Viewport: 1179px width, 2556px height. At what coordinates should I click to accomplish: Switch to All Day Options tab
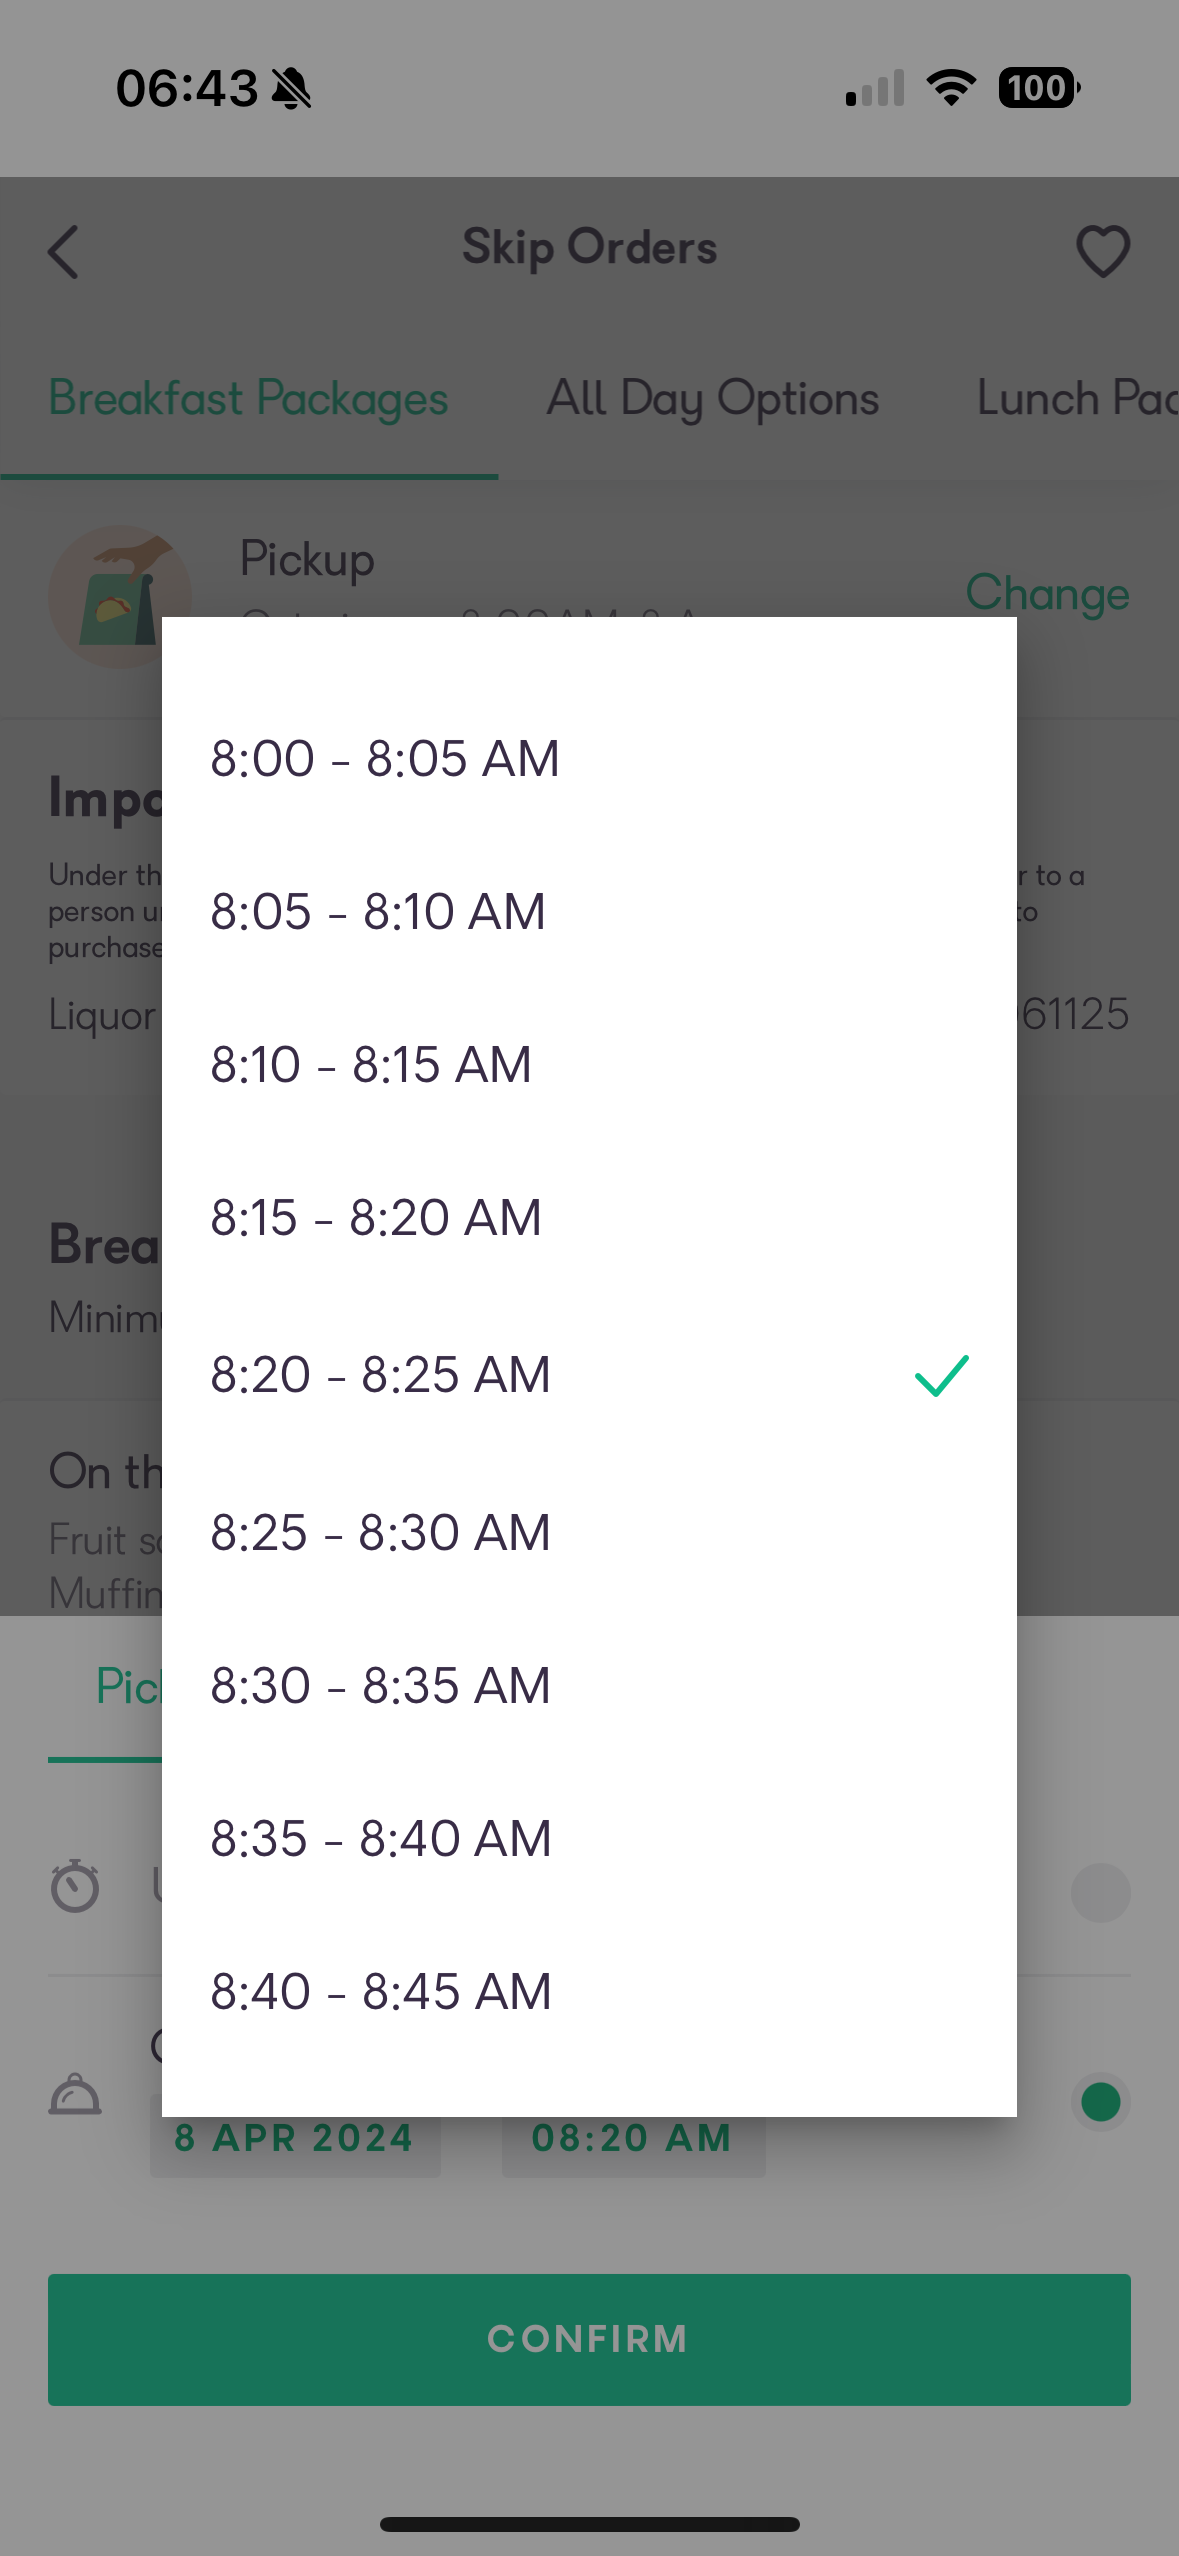[712, 398]
